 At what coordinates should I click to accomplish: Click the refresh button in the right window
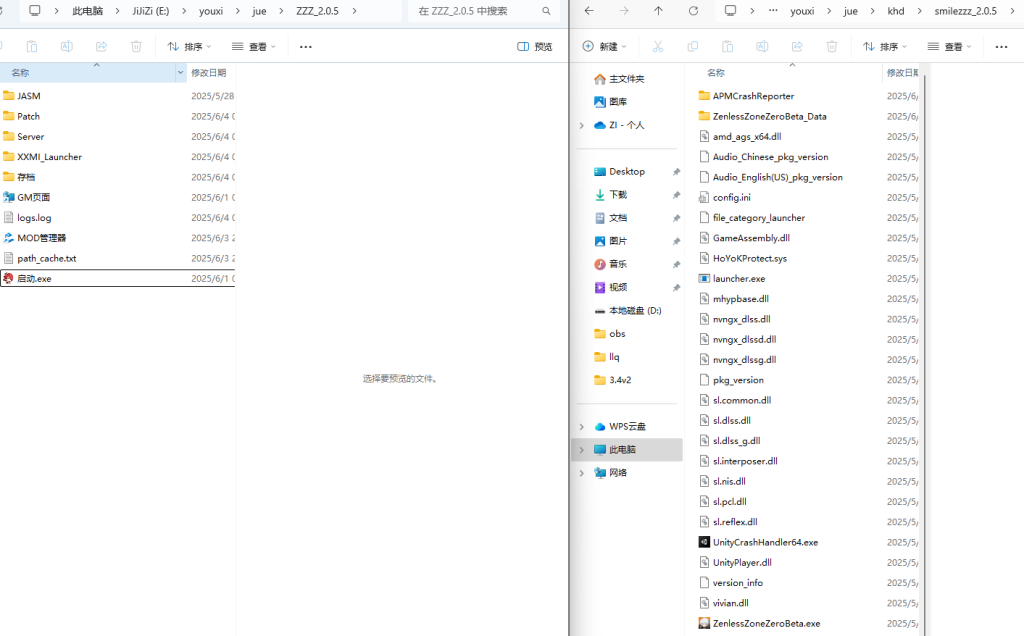pos(693,11)
